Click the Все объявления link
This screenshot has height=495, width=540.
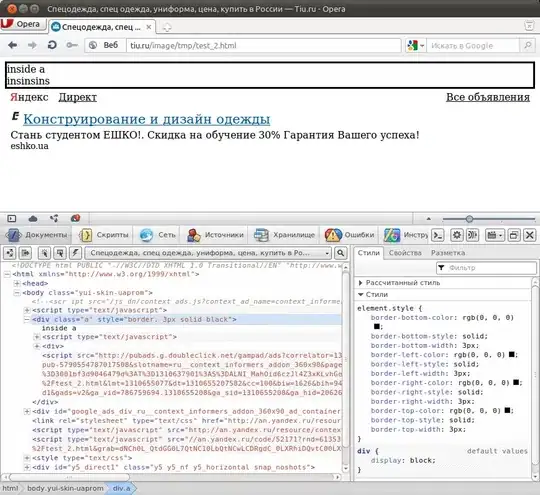(488, 97)
